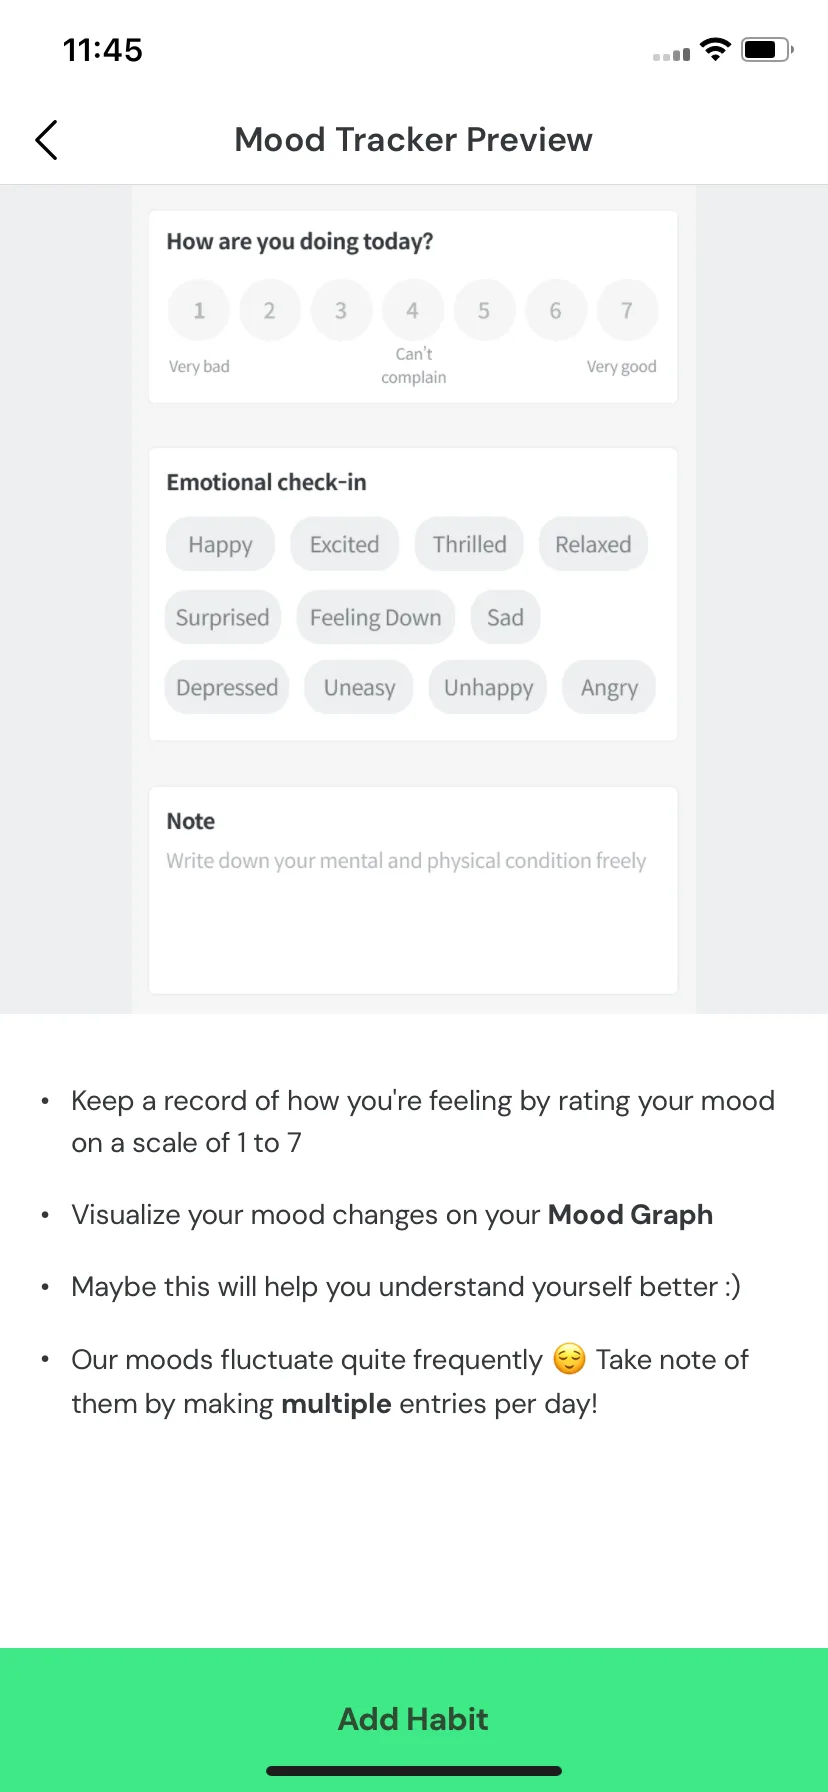Choose mood rating 6
Viewport: 828px width, 1792px height.
tap(555, 311)
